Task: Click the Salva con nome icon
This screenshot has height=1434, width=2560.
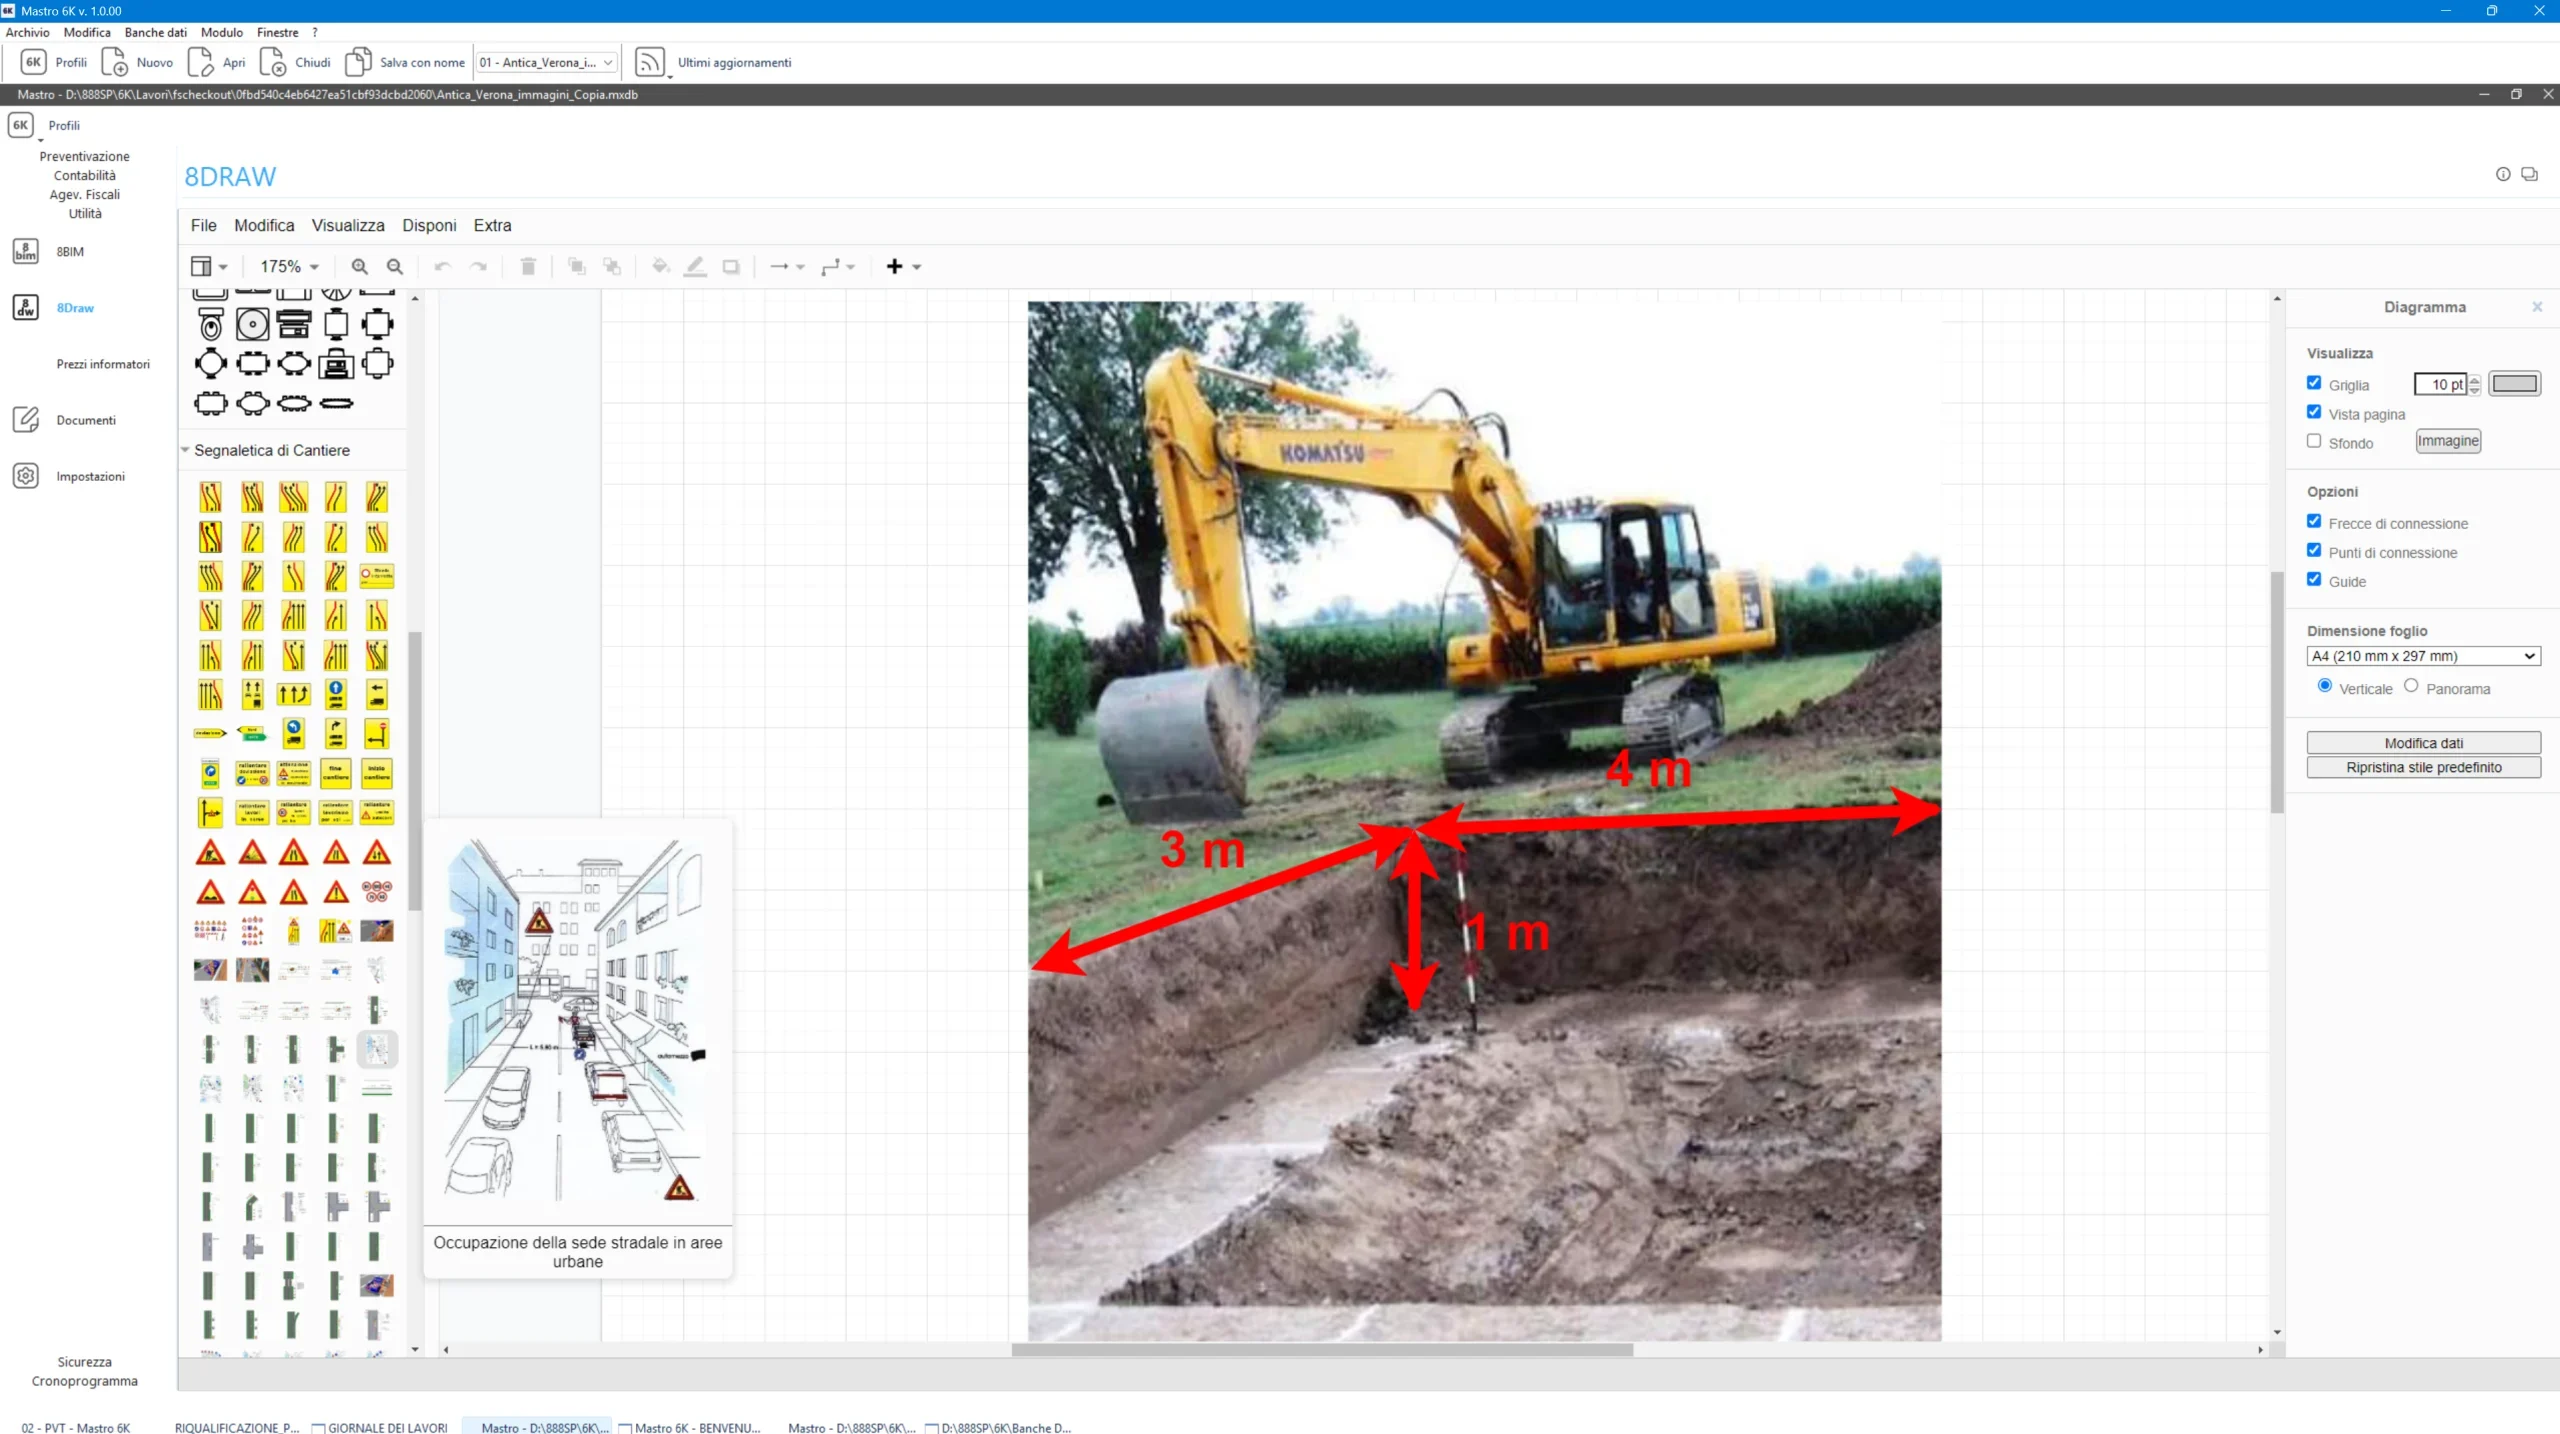Action: pyautogui.click(x=358, y=62)
